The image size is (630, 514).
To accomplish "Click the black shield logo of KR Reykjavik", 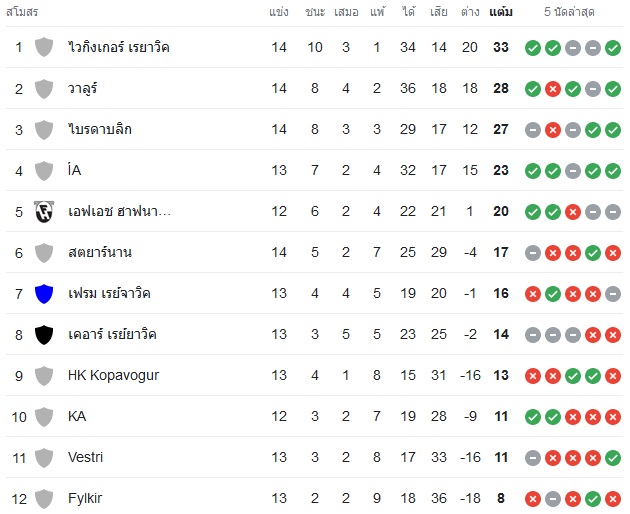I will 44,335.
